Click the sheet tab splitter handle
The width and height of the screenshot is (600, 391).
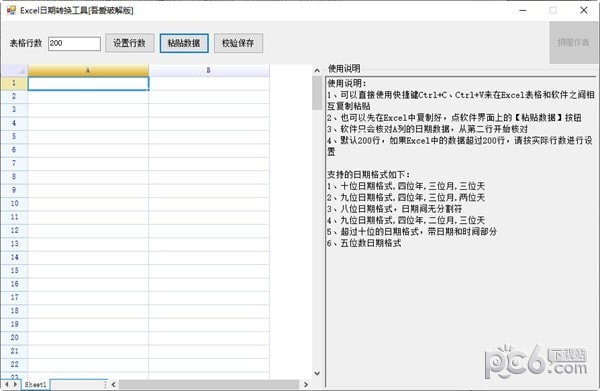(105, 384)
